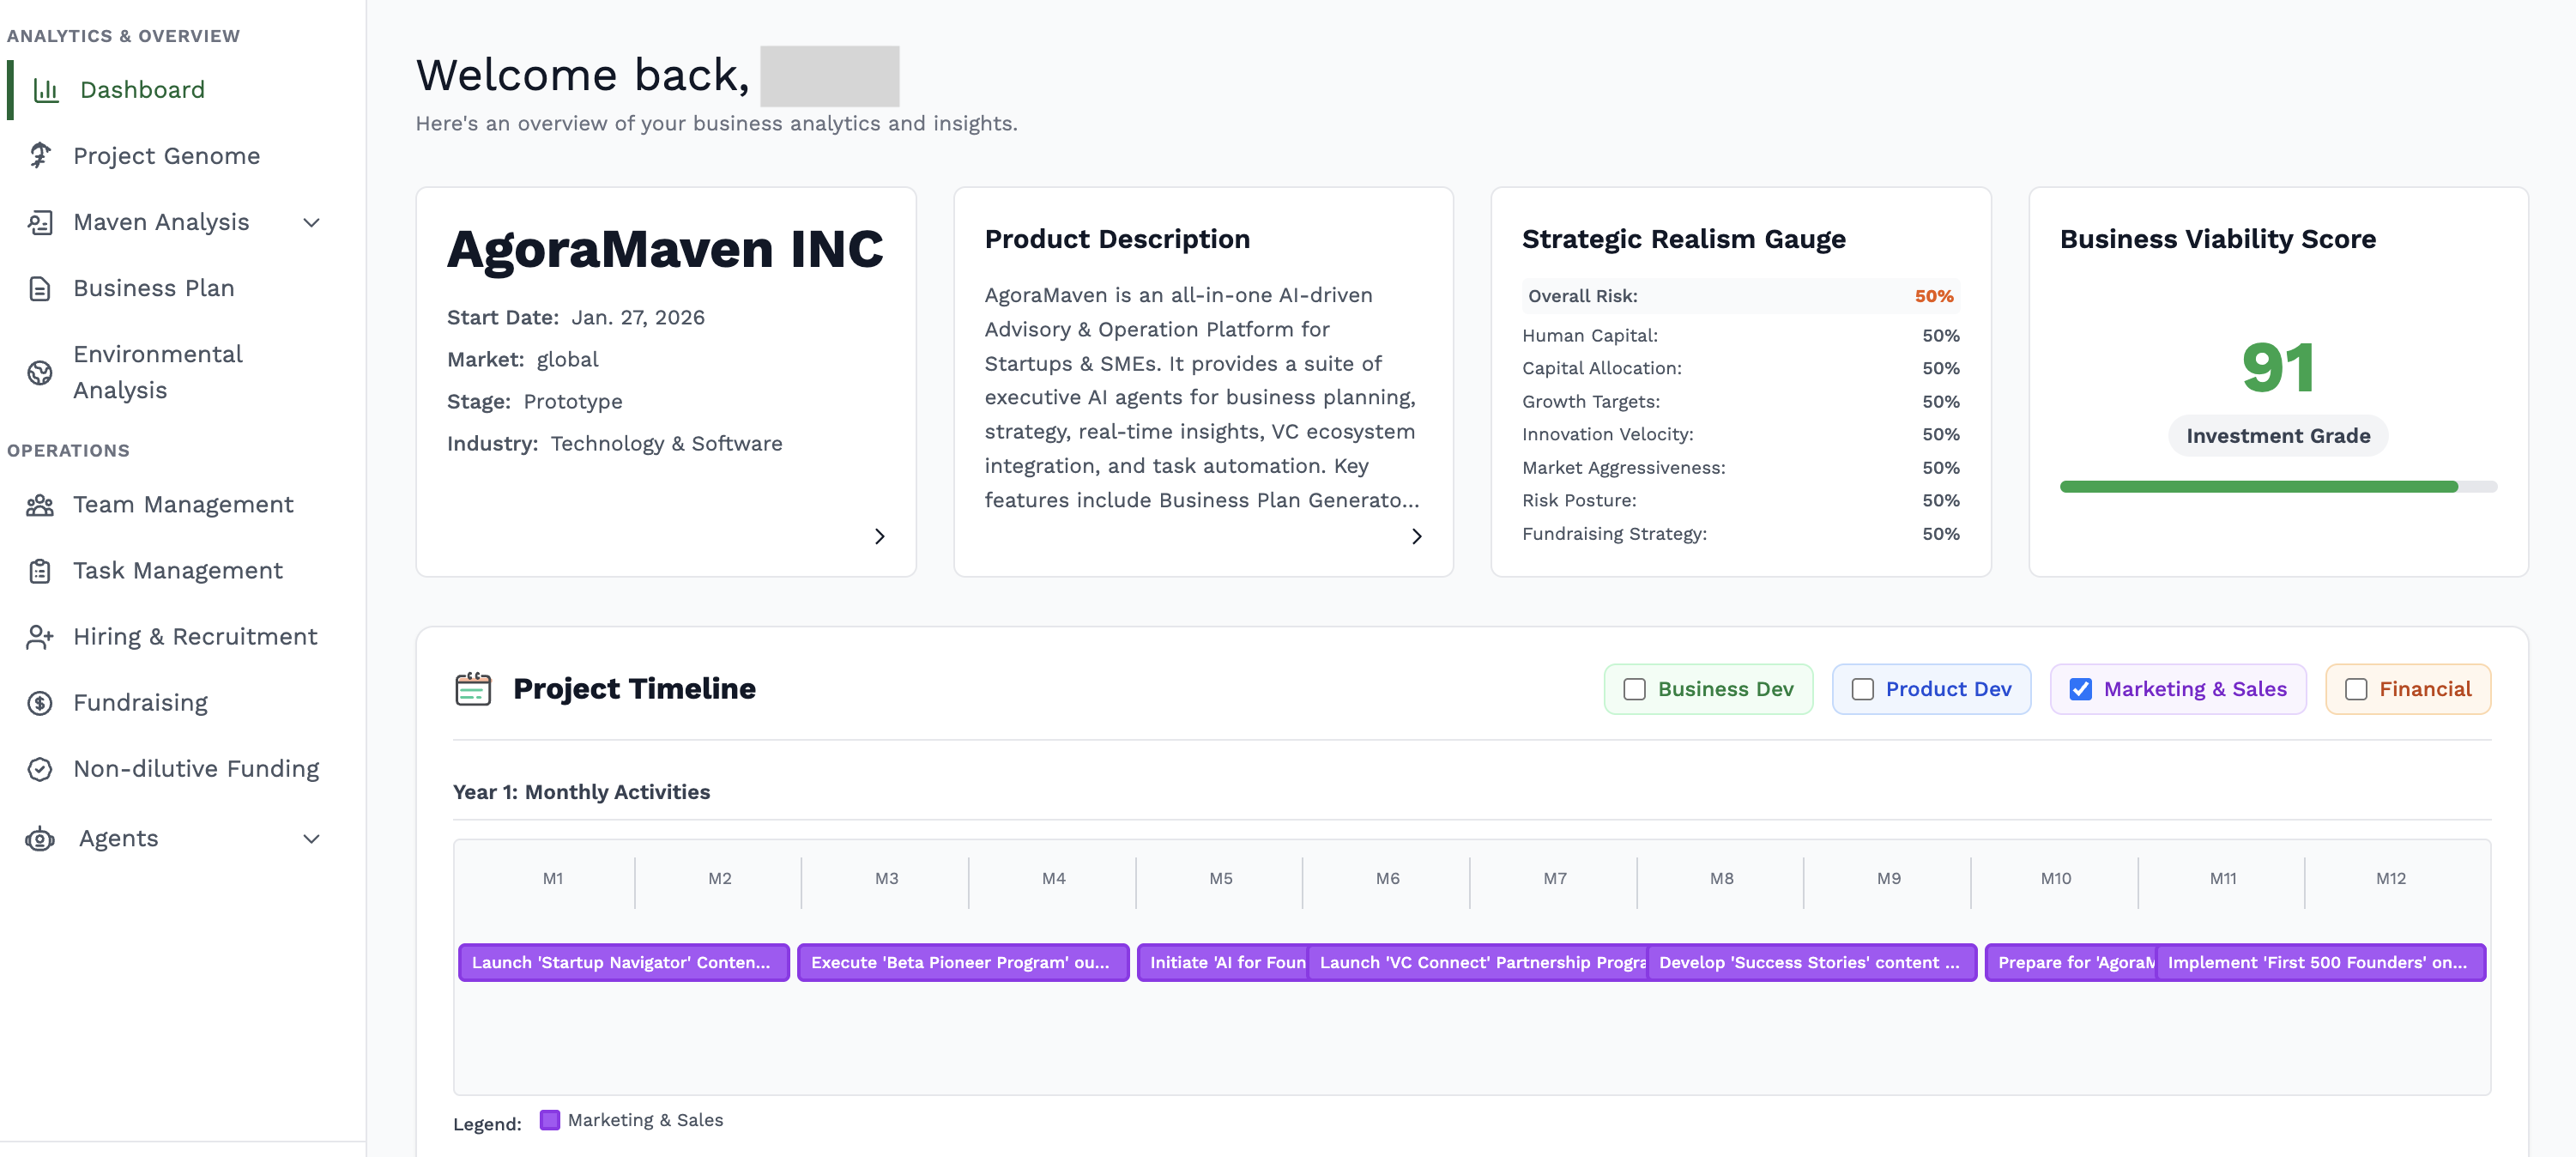Click the Environmental Analysis globe icon
Screen dimensions: 2576x1157
point(40,373)
